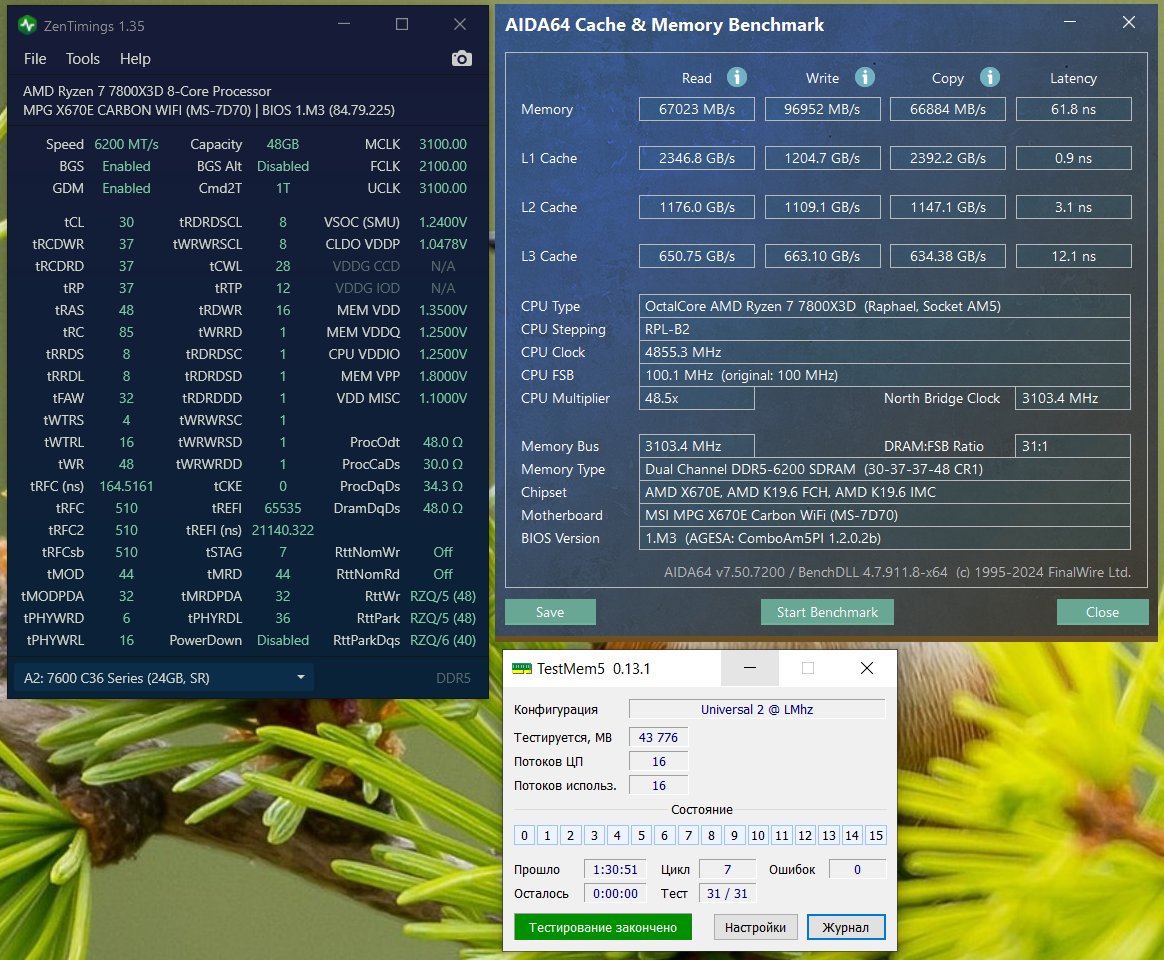Close the AIDA64 benchmark window
This screenshot has width=1164, height=960.
click(1128, 22)
